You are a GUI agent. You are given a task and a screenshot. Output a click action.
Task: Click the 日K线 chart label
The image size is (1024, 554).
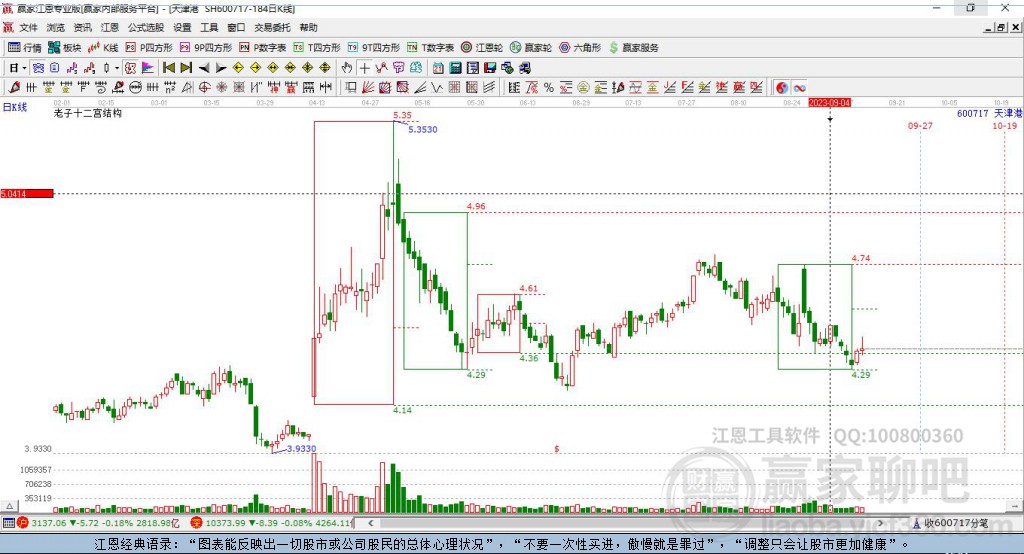[15, 107]
